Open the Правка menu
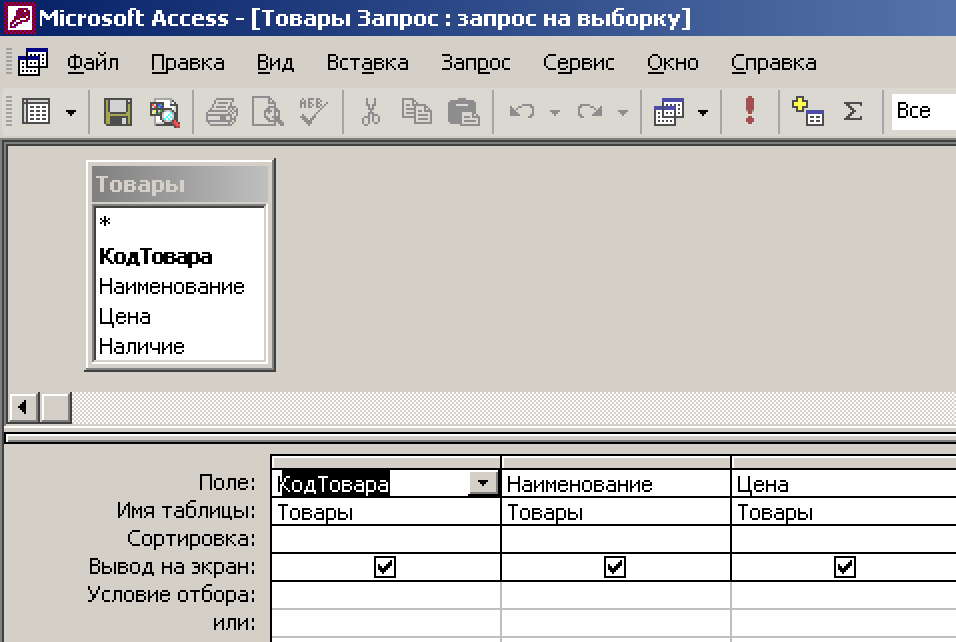This screenshot has width=956, height=642. coord(188,63)
